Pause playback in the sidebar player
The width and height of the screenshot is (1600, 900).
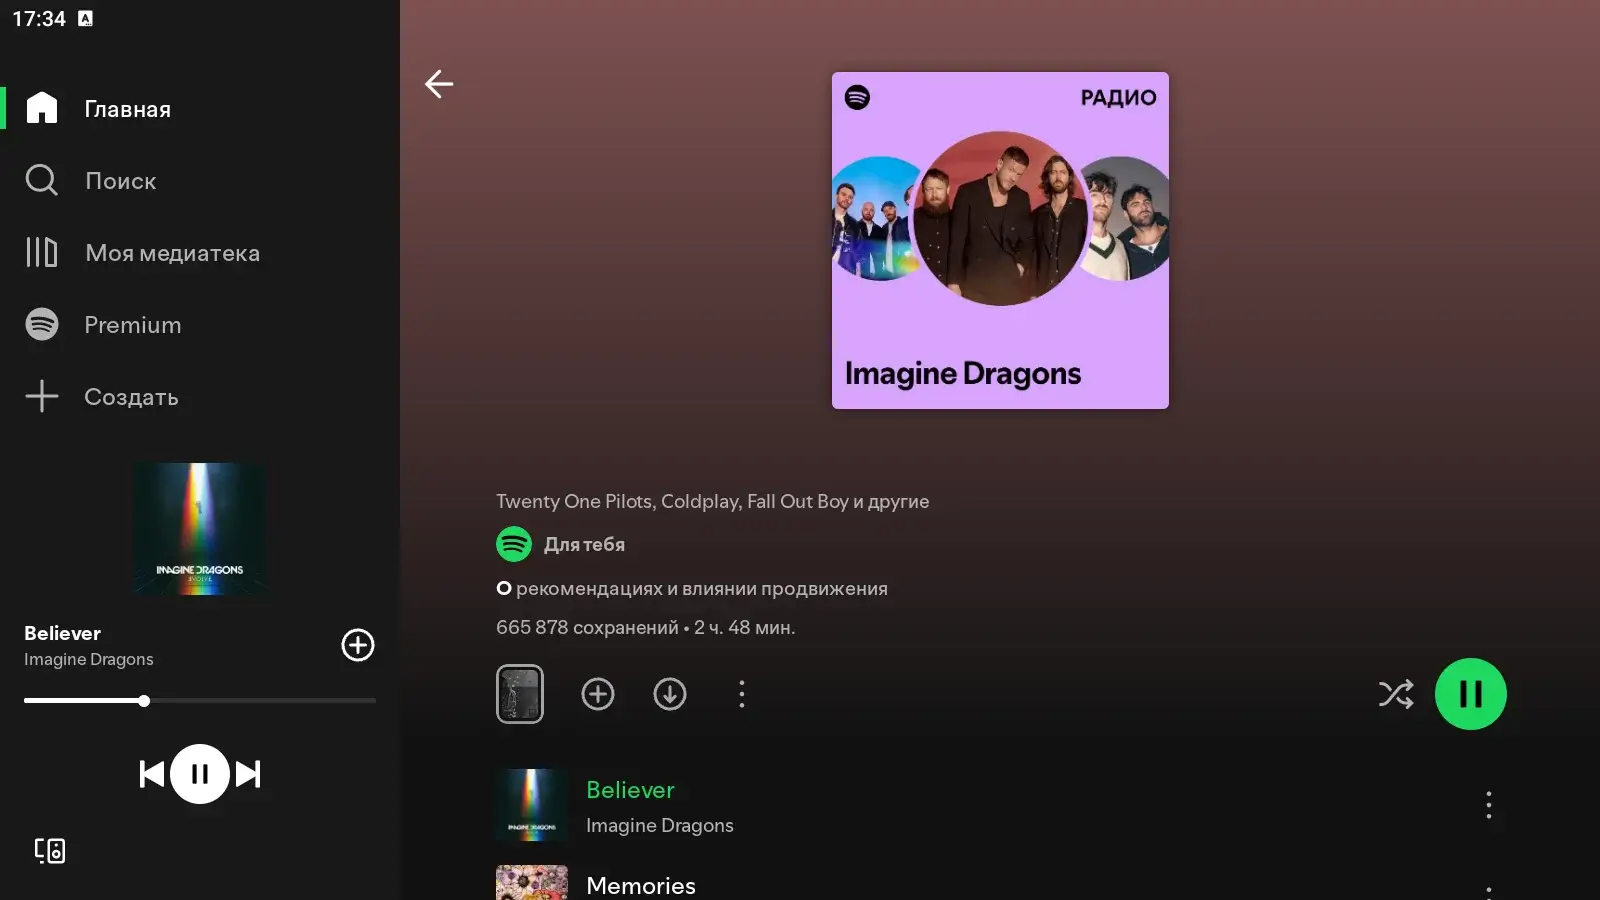pyautogui.click(x=200, y=774)
